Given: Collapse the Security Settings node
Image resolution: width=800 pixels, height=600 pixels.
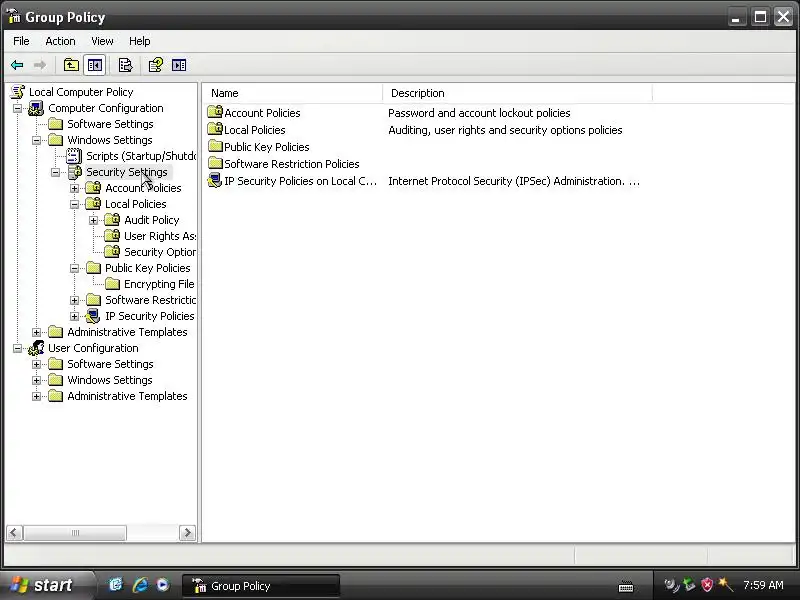Looking at the screenshot, I should pos(56,172).
